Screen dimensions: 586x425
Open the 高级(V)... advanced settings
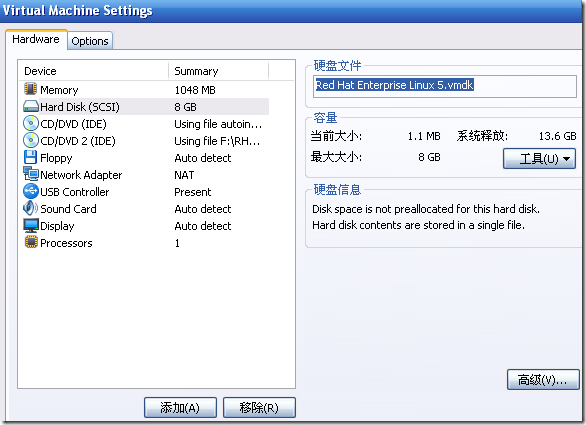pyautogui.click(x=543, y=380)
